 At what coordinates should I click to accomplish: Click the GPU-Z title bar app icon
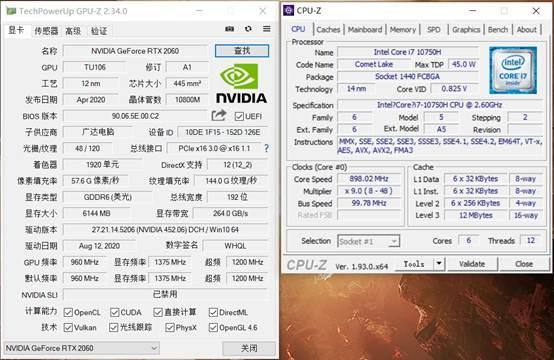[x=11, y=11]
